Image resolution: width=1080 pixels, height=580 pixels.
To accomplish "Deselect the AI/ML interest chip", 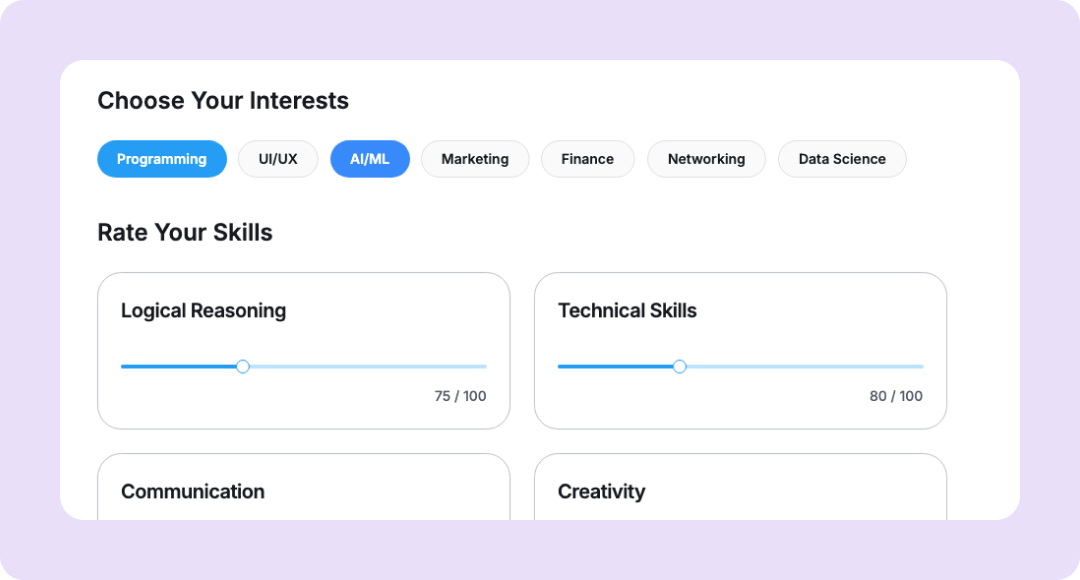I will pyautogui.click(x=370, y=159).
